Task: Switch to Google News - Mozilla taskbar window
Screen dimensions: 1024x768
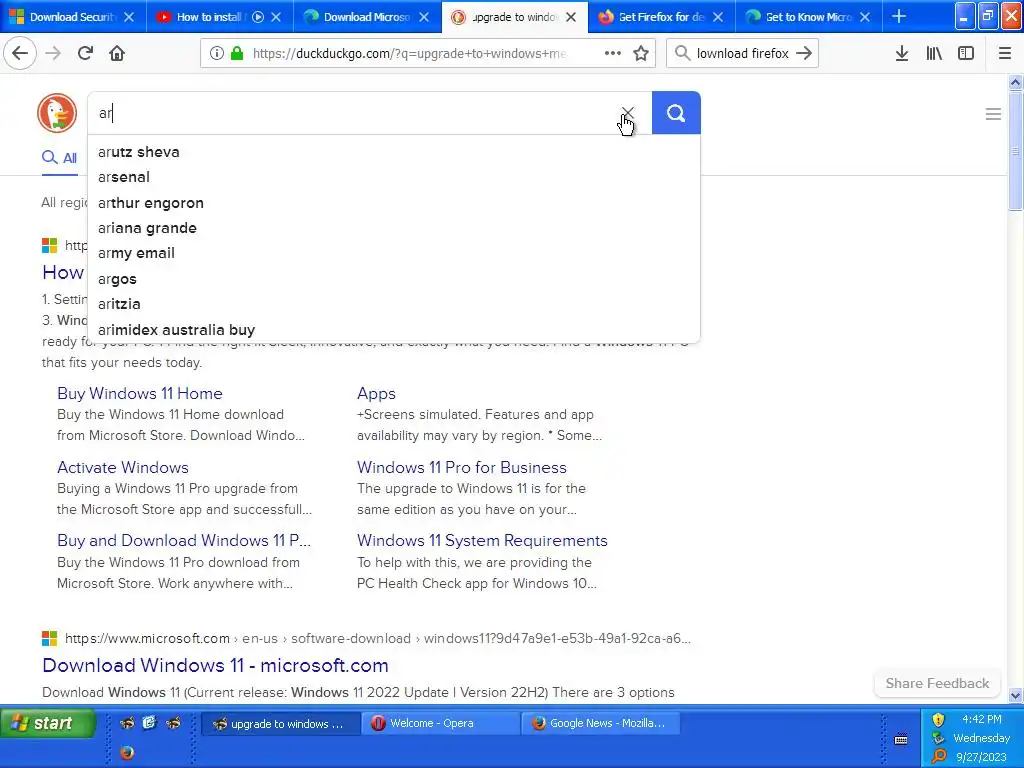Action: pos(600,723)
